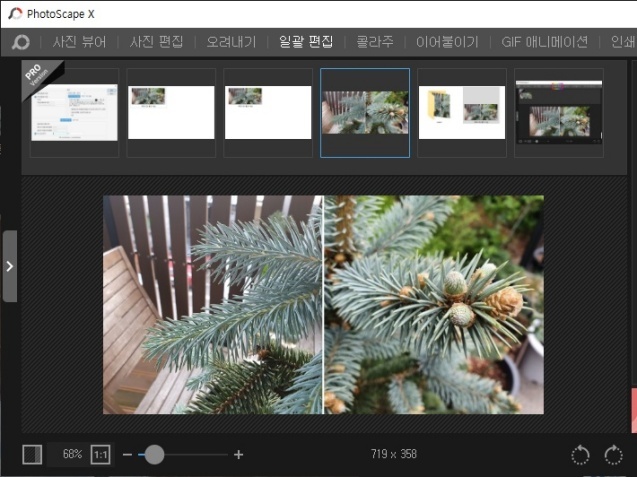Viewport: 637px width, 477px height.
Task: Expand the left side panel arrow
Action: click(10, 267)
